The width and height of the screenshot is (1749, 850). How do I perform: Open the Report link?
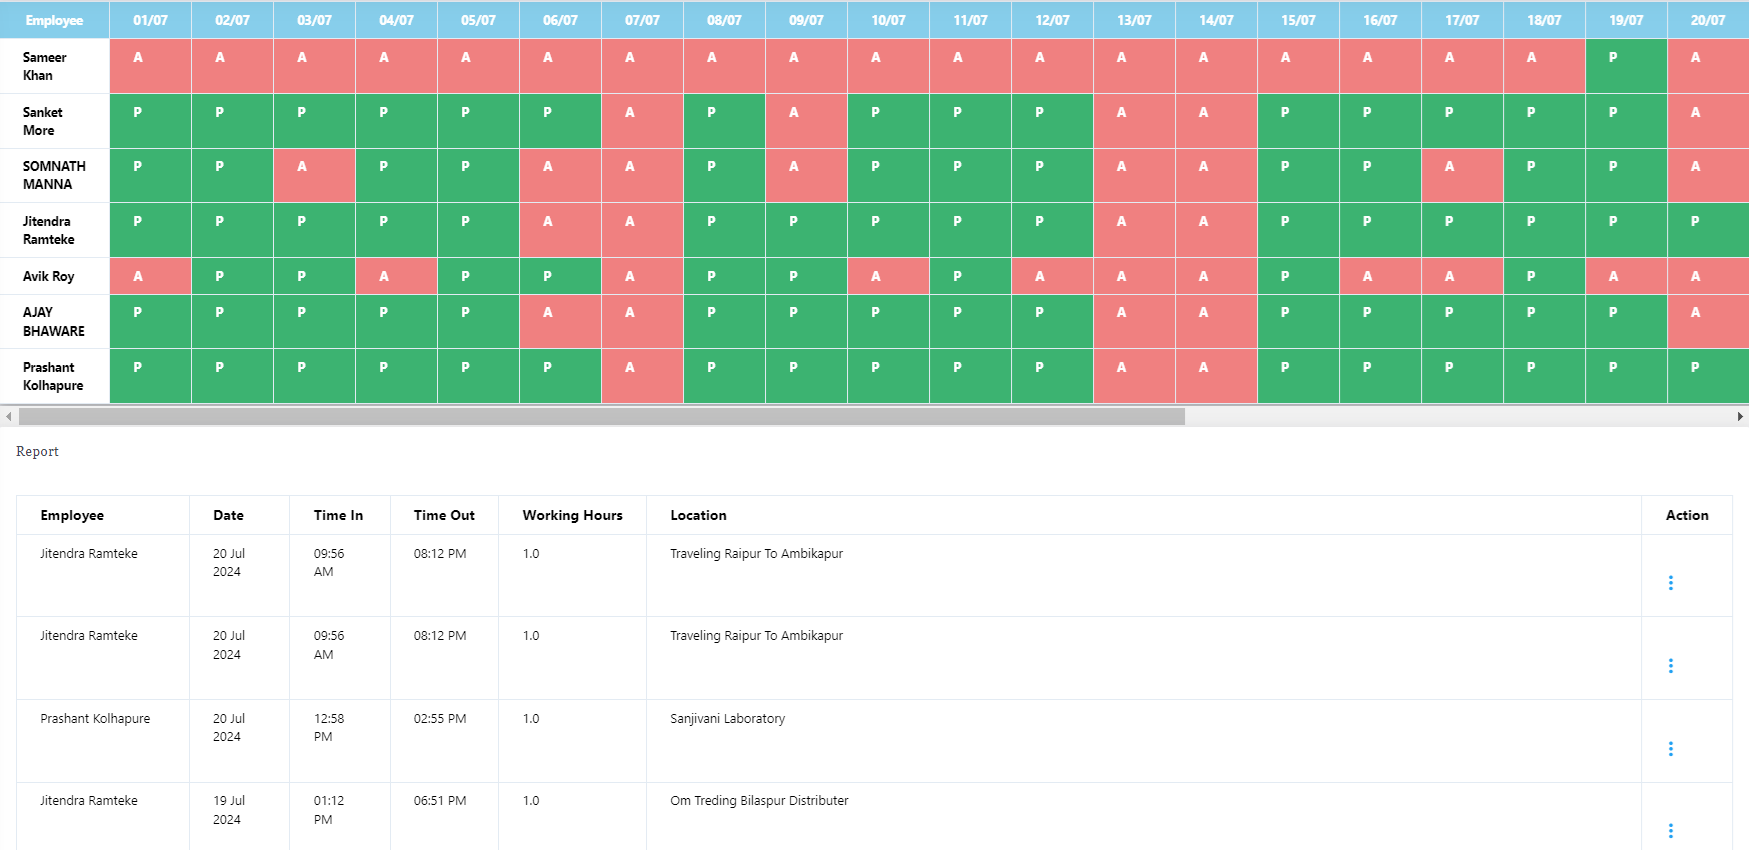(x=37, y=451)
